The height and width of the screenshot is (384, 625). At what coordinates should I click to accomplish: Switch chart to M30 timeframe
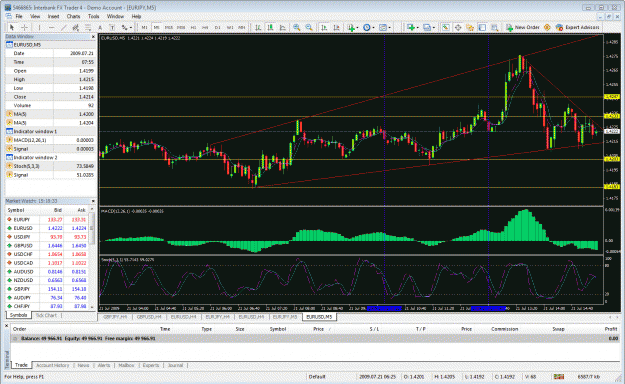181,27
